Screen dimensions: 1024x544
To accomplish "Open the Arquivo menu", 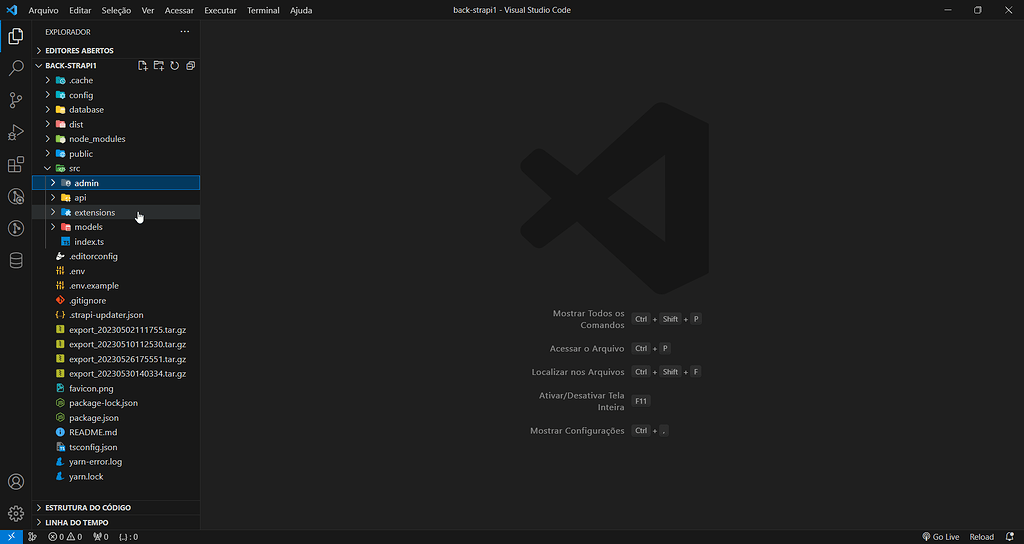I will (x=43, y=10).
